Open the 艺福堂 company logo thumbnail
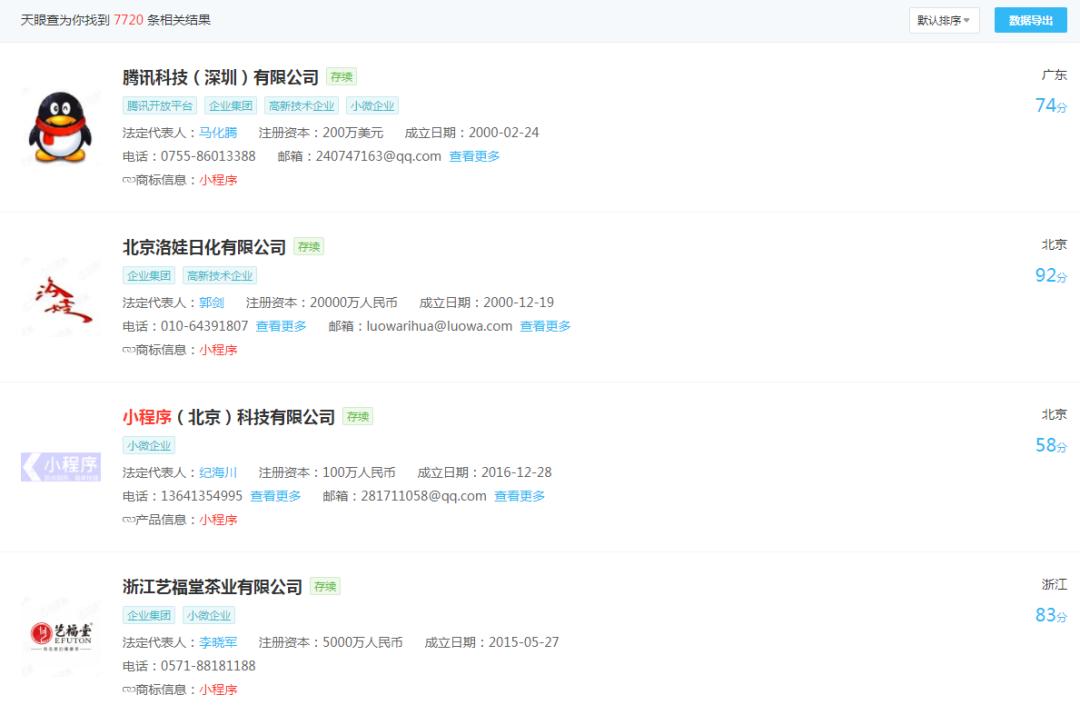Viewport: 1080px width, 705px height. click(61, 635)
